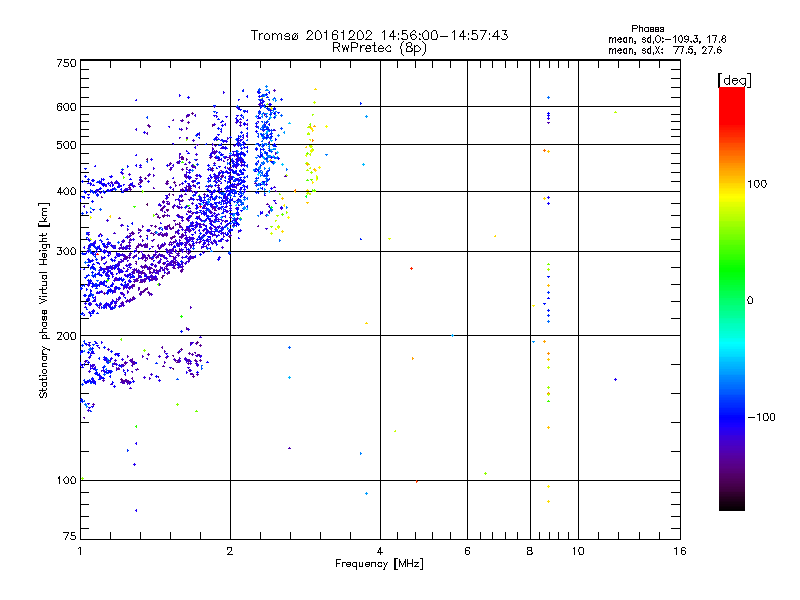800x600 pixels.
Task: Click the color bar tick label "-100"
Action: pyautogui.click(x=761, y=417)
